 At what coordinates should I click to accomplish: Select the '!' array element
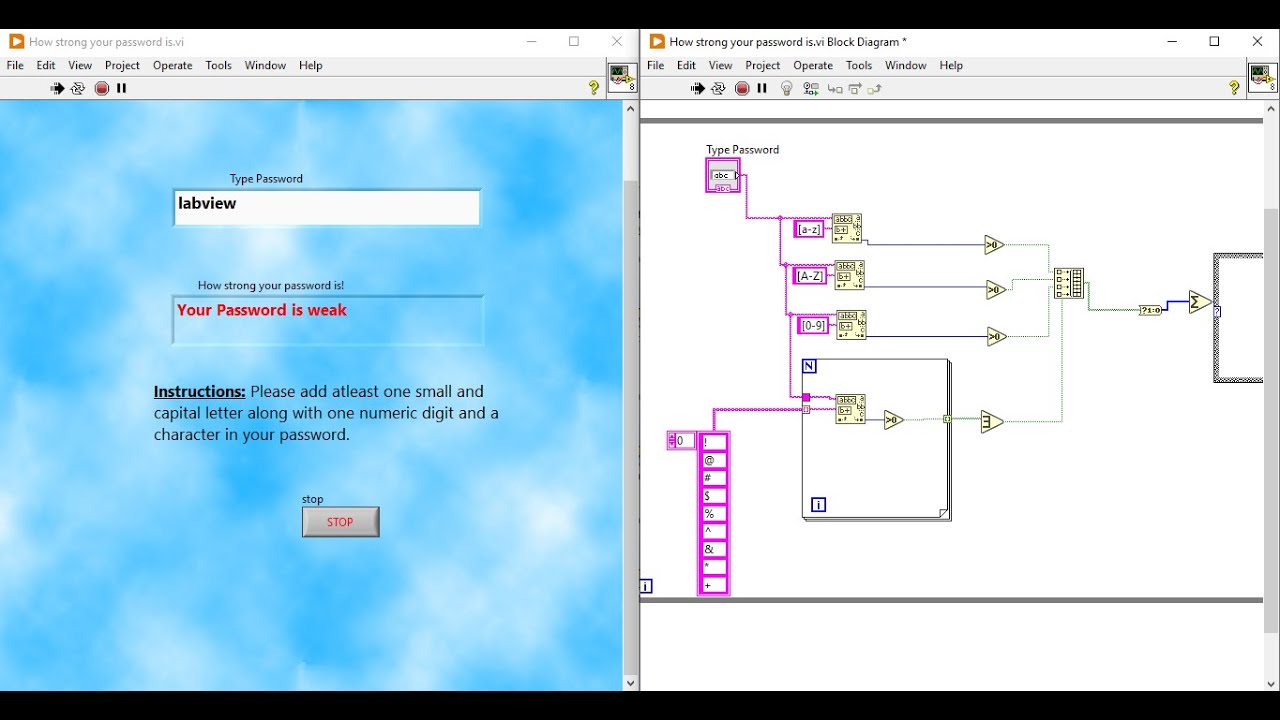point(714,442)
